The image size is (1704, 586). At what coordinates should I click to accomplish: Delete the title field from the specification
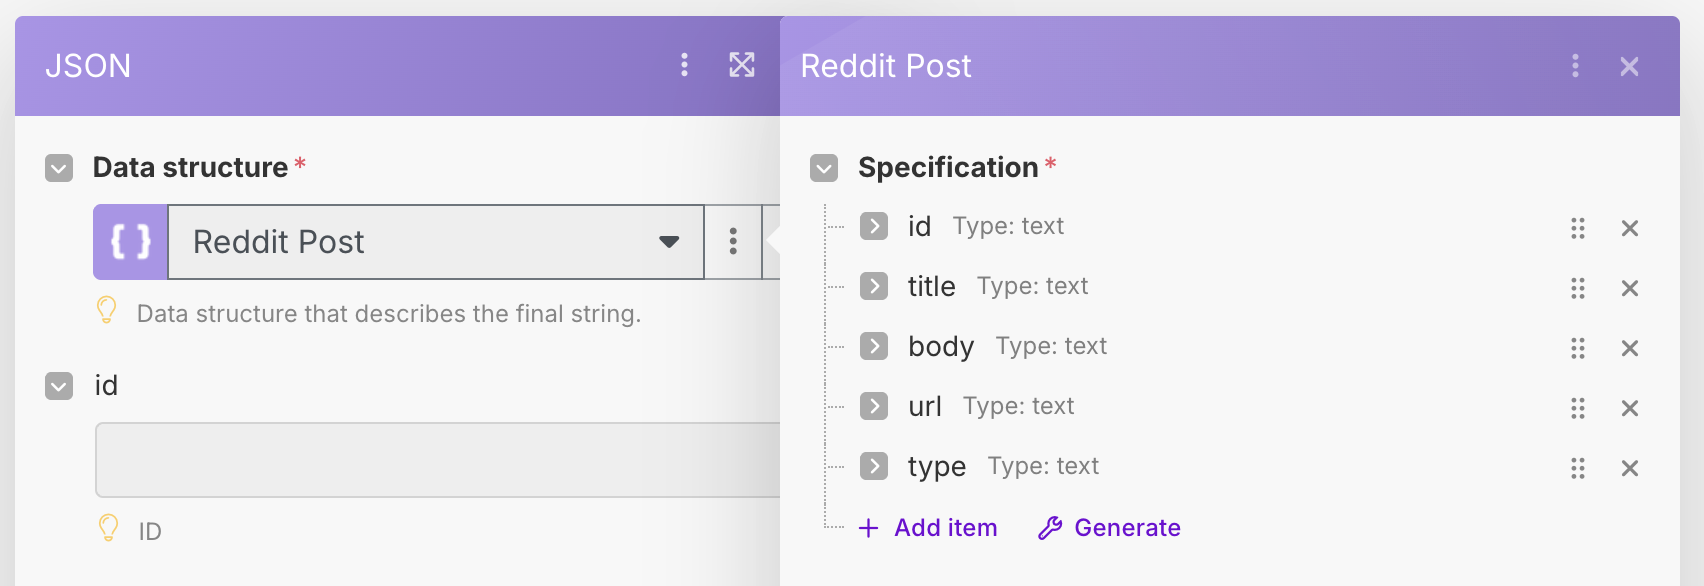(1629, 289)
